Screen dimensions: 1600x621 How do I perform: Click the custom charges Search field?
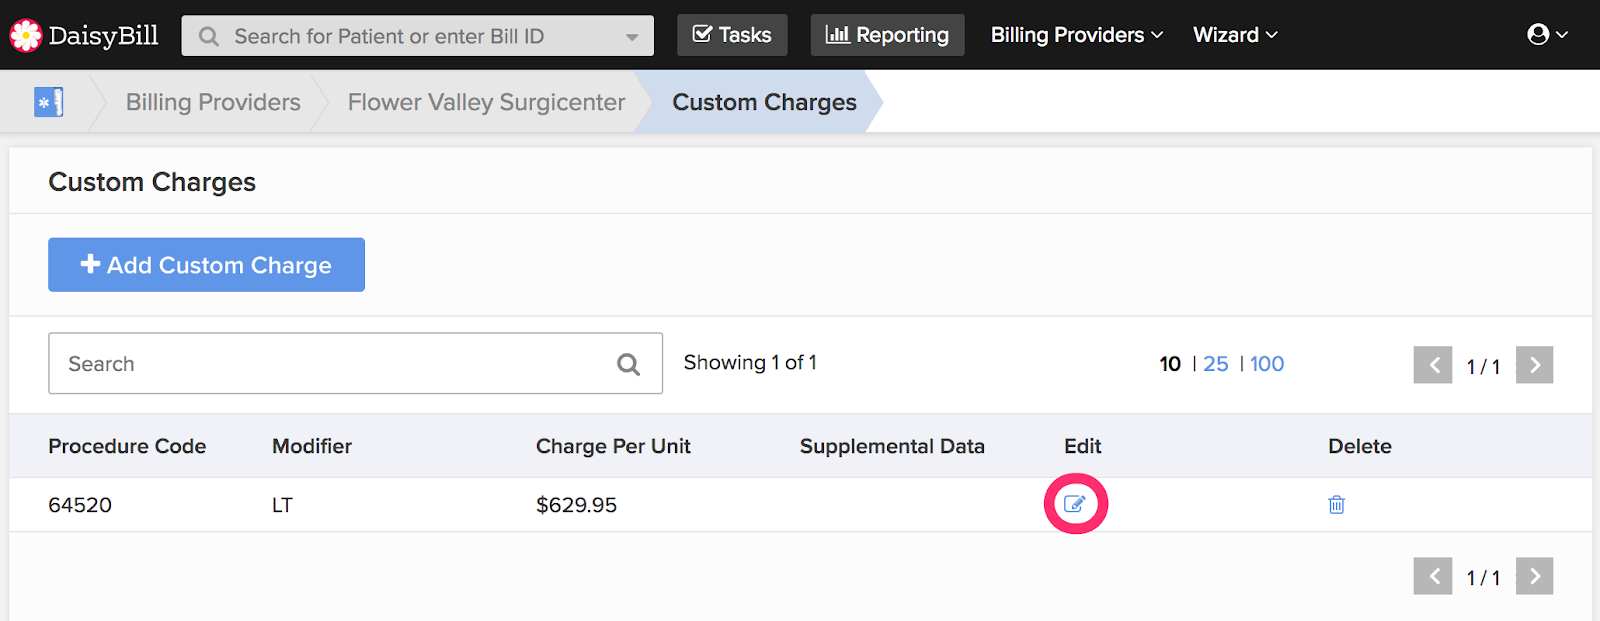[330, 364]
